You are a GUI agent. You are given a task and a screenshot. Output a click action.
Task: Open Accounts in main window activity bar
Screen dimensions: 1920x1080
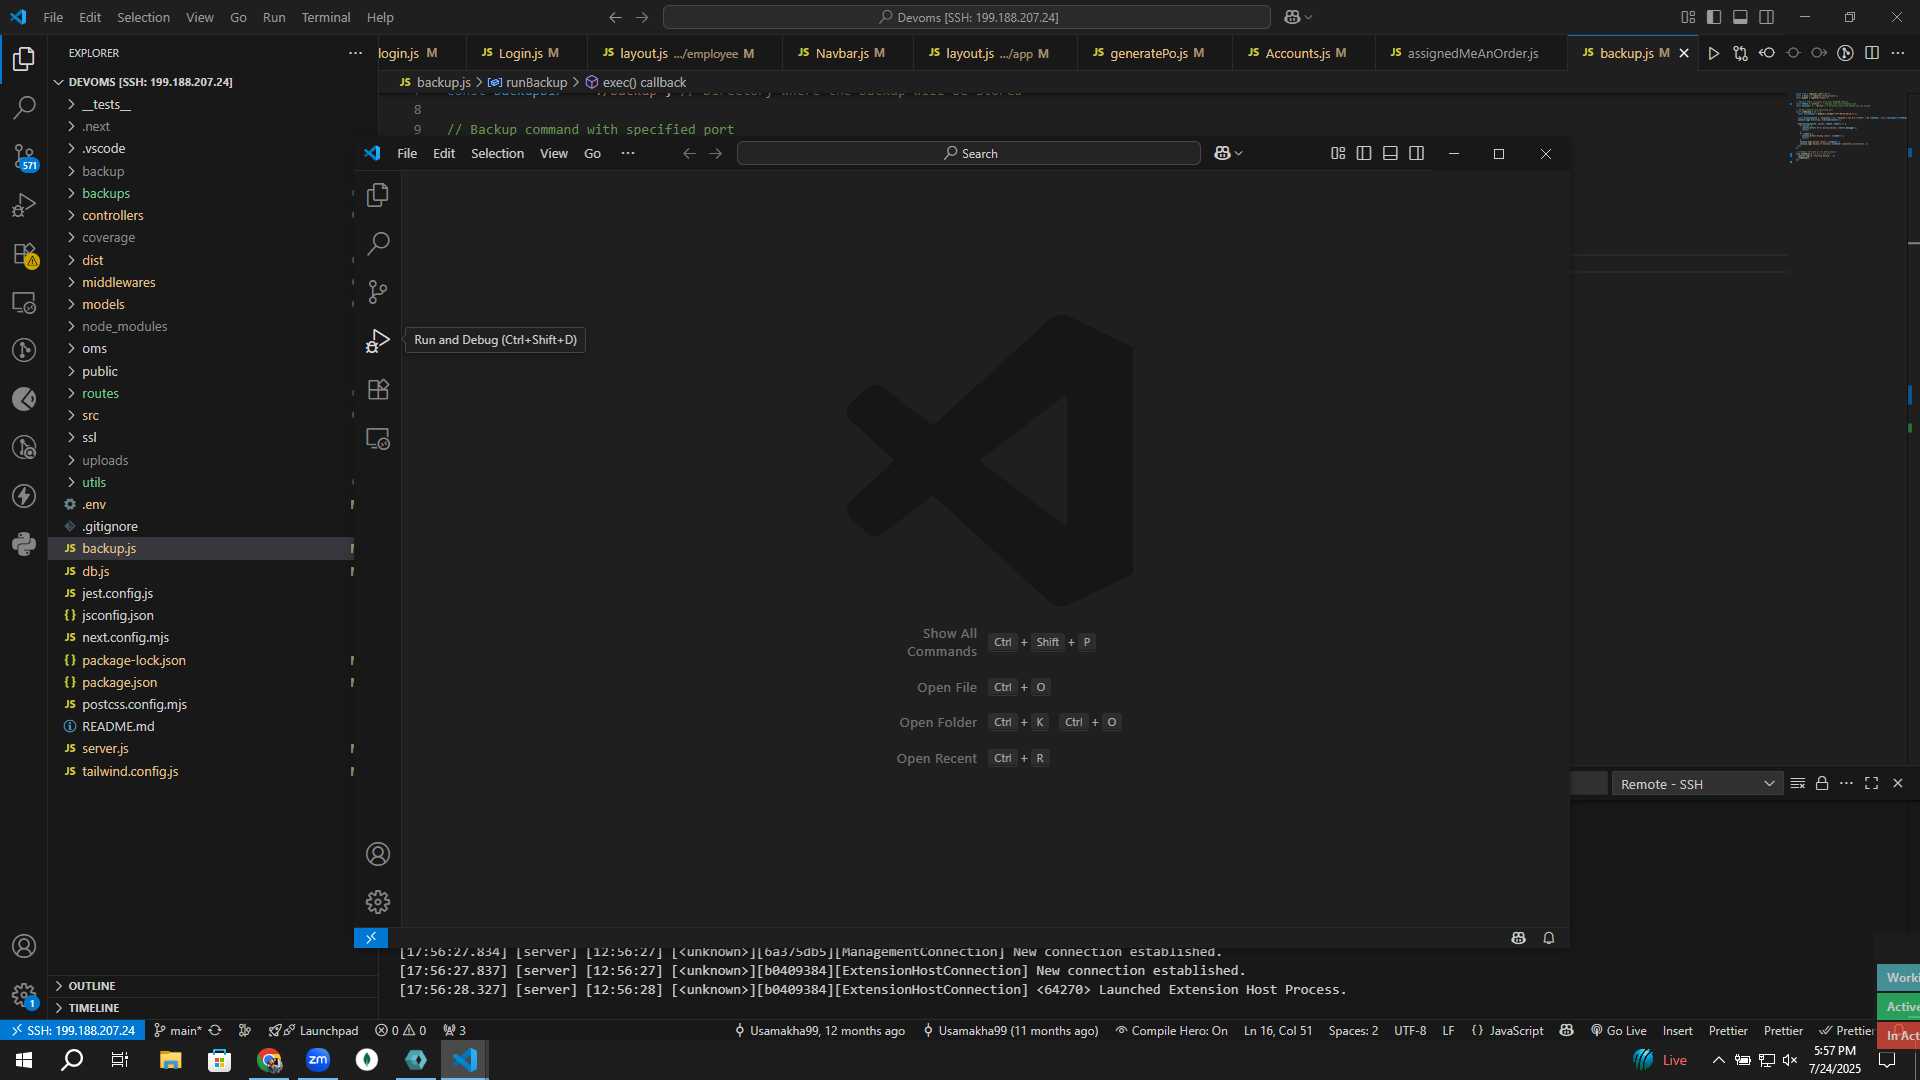click(x=24, y=946)
